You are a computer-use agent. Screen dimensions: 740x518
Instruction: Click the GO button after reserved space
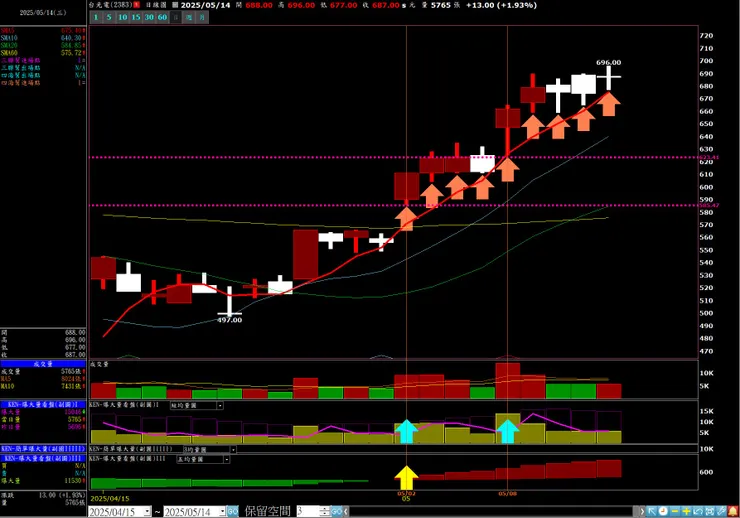point(336,511)
